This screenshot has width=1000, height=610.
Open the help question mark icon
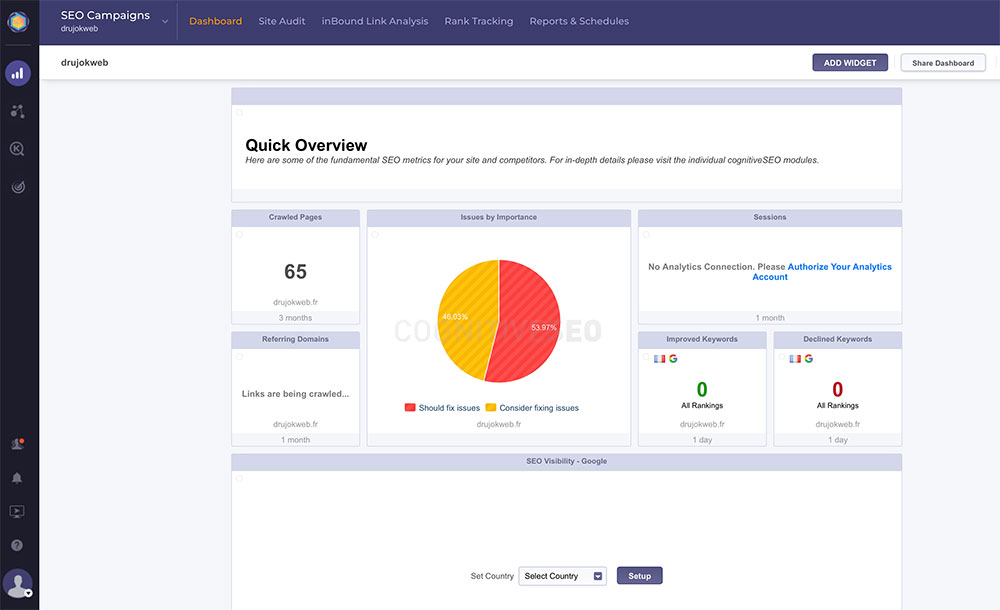pyautogui.click(x=17, y=545)
